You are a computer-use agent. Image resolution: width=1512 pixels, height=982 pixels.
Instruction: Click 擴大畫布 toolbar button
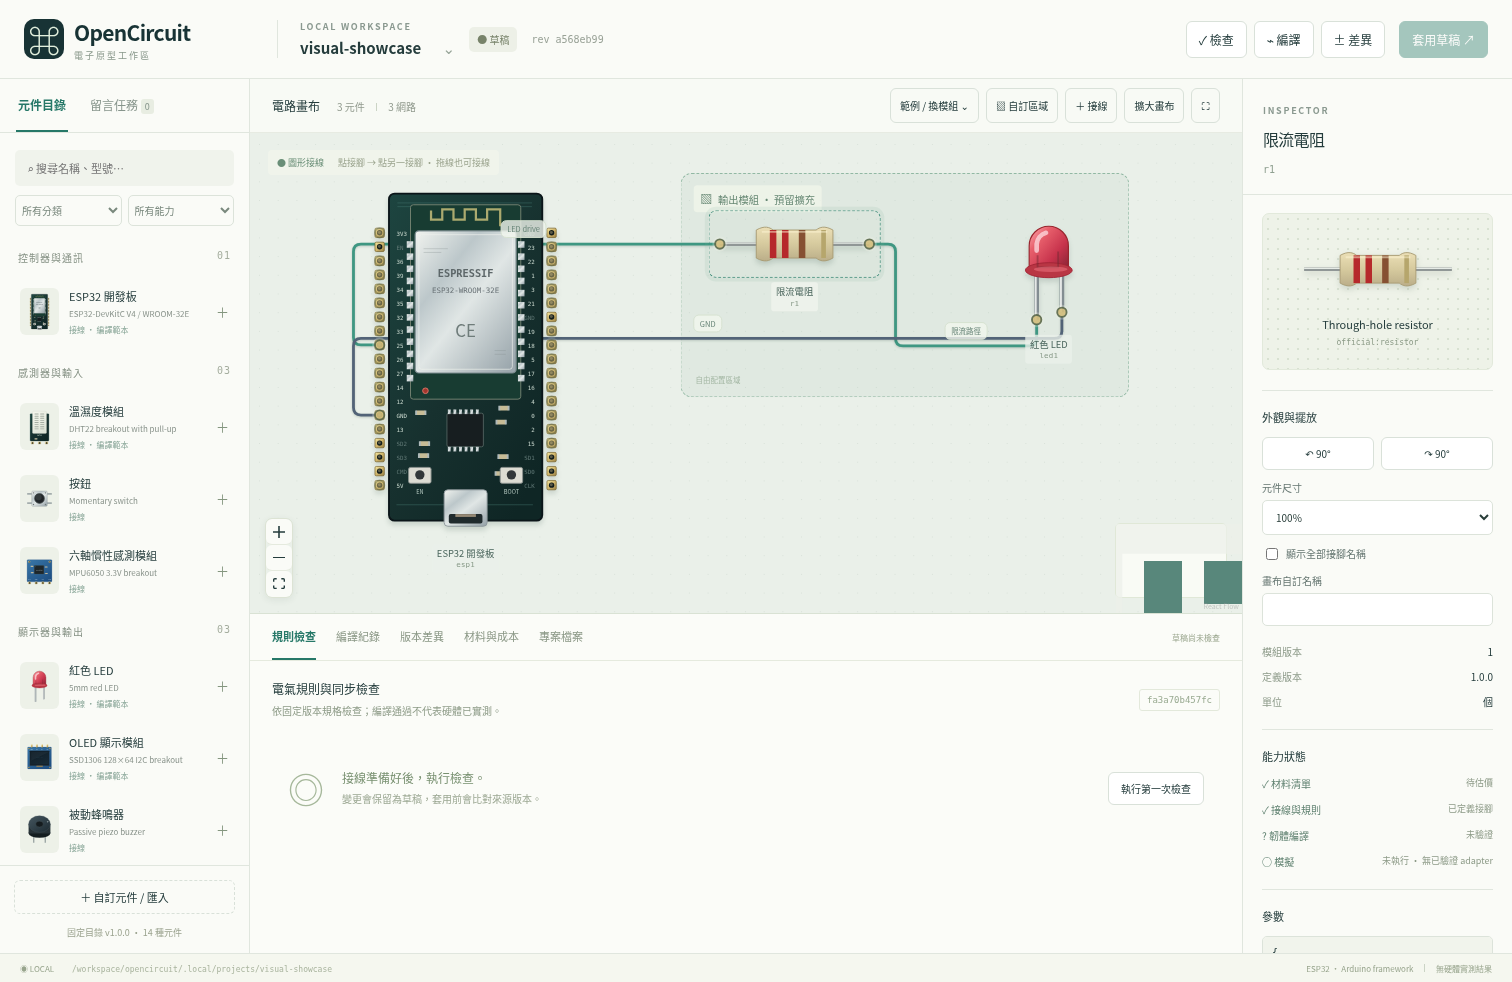pos(1154,106)
